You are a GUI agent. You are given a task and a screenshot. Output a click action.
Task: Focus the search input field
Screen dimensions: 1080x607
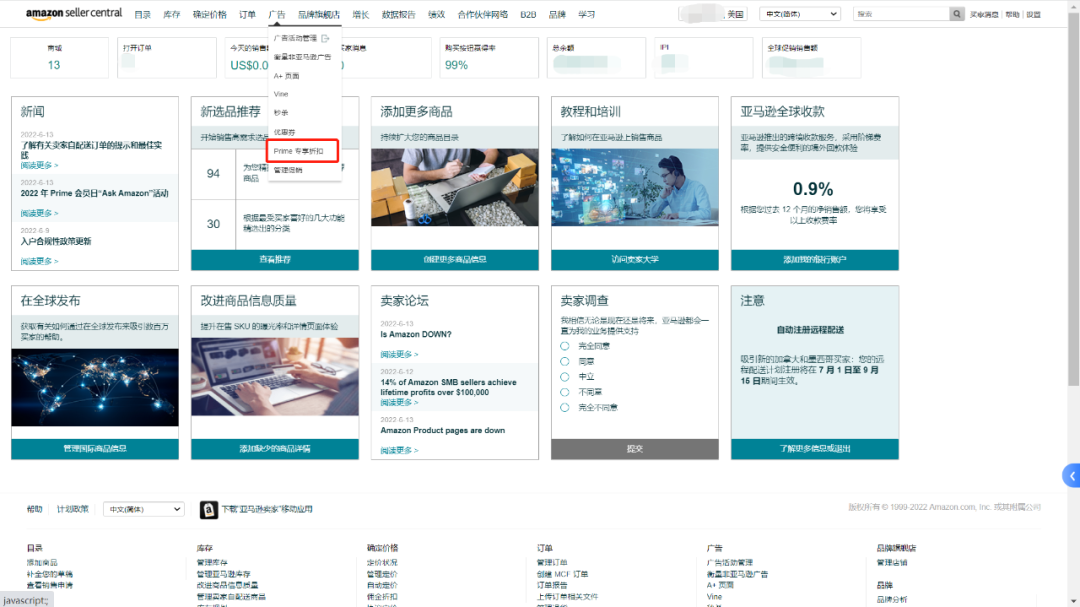(x=902, y=14)
